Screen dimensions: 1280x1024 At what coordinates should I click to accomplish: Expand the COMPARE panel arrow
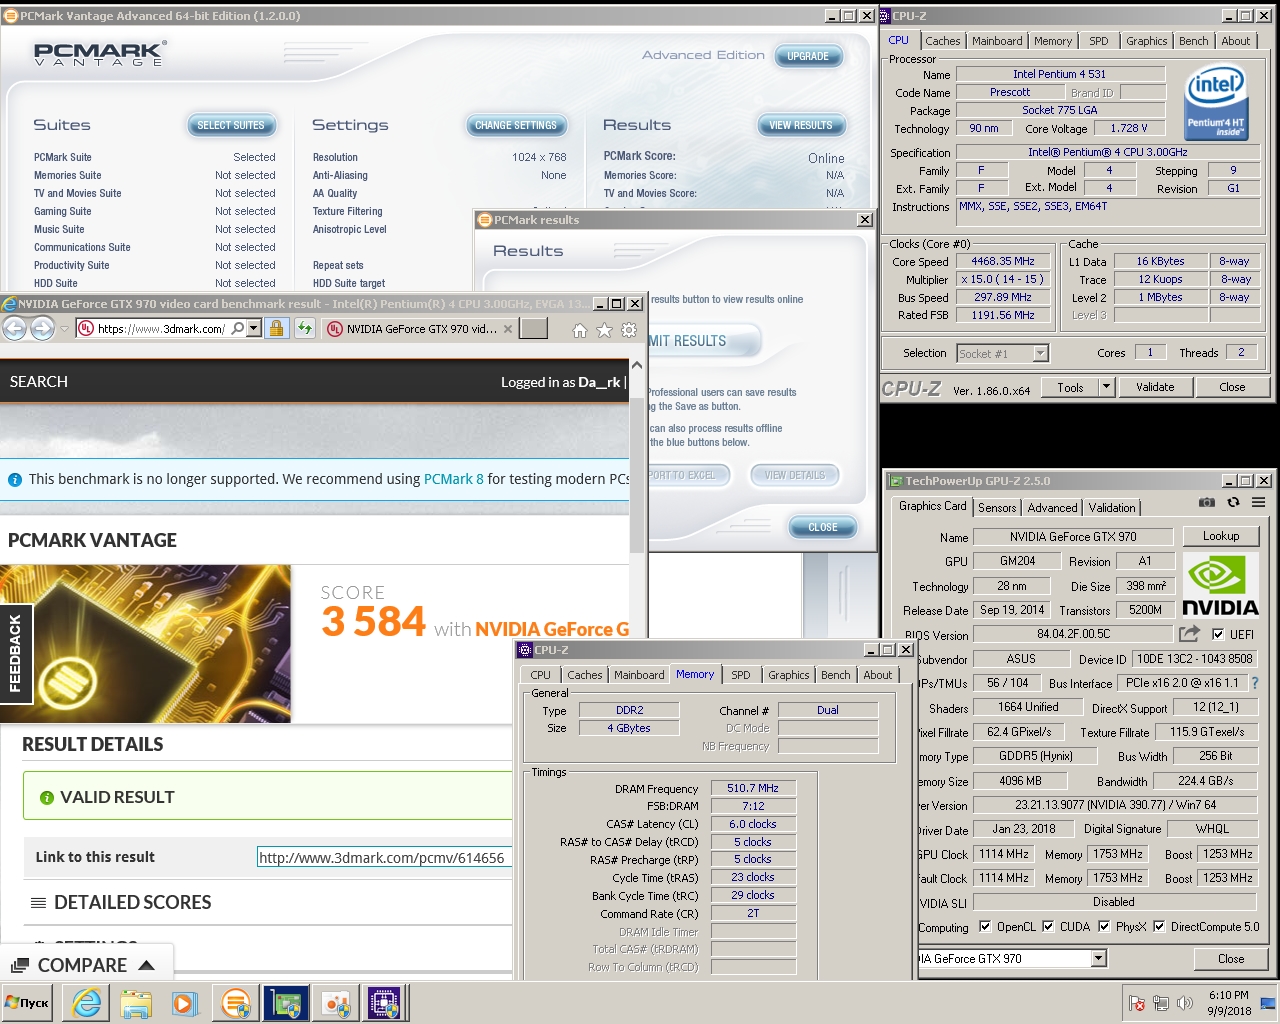coord(147,965)
